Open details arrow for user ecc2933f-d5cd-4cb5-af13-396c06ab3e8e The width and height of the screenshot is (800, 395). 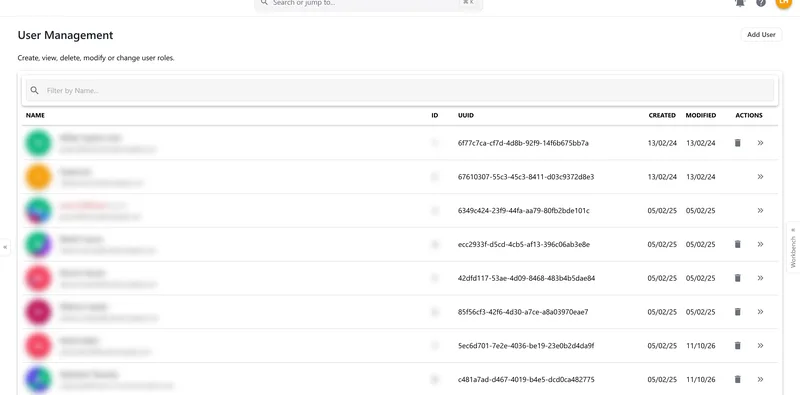click(x=760, y=244)
